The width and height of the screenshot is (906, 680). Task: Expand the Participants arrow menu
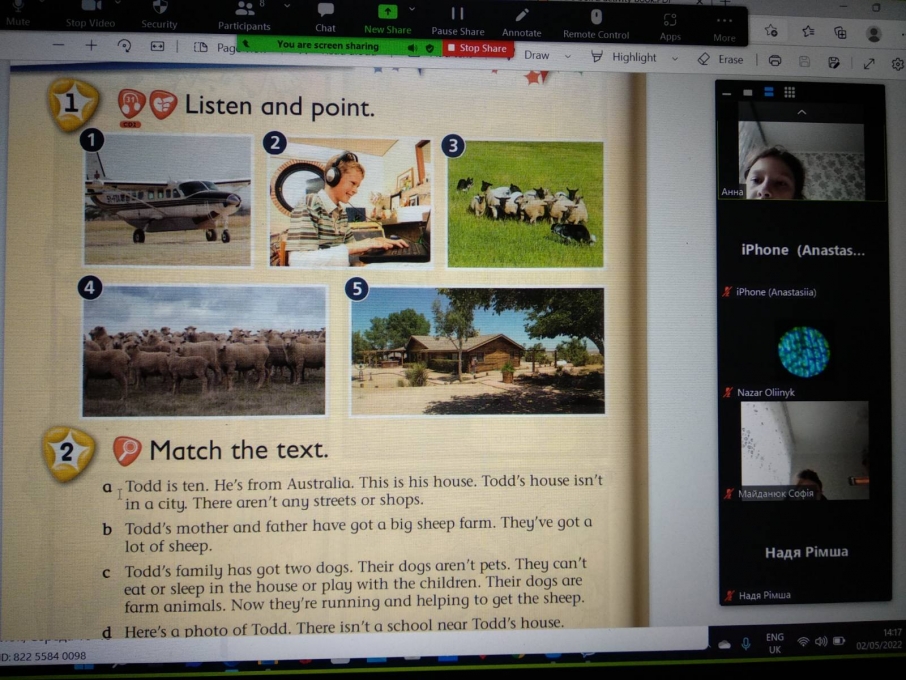pos(287,6)
